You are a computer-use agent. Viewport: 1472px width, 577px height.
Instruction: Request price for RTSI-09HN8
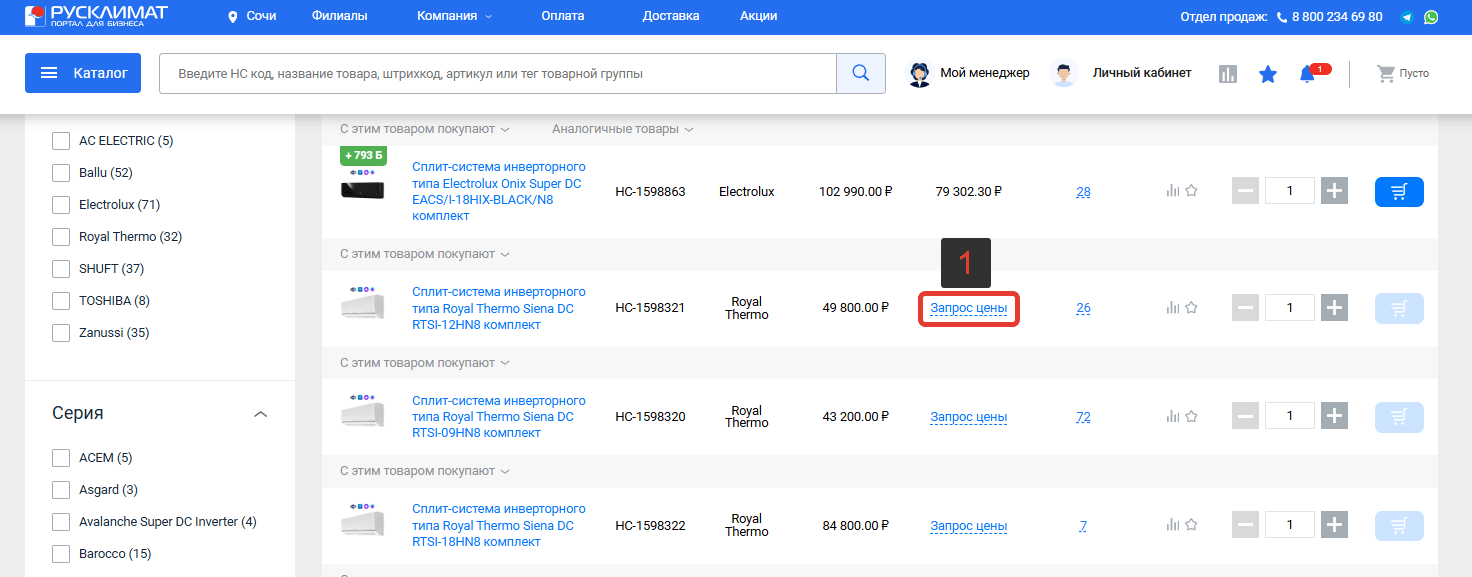point(968,417)
